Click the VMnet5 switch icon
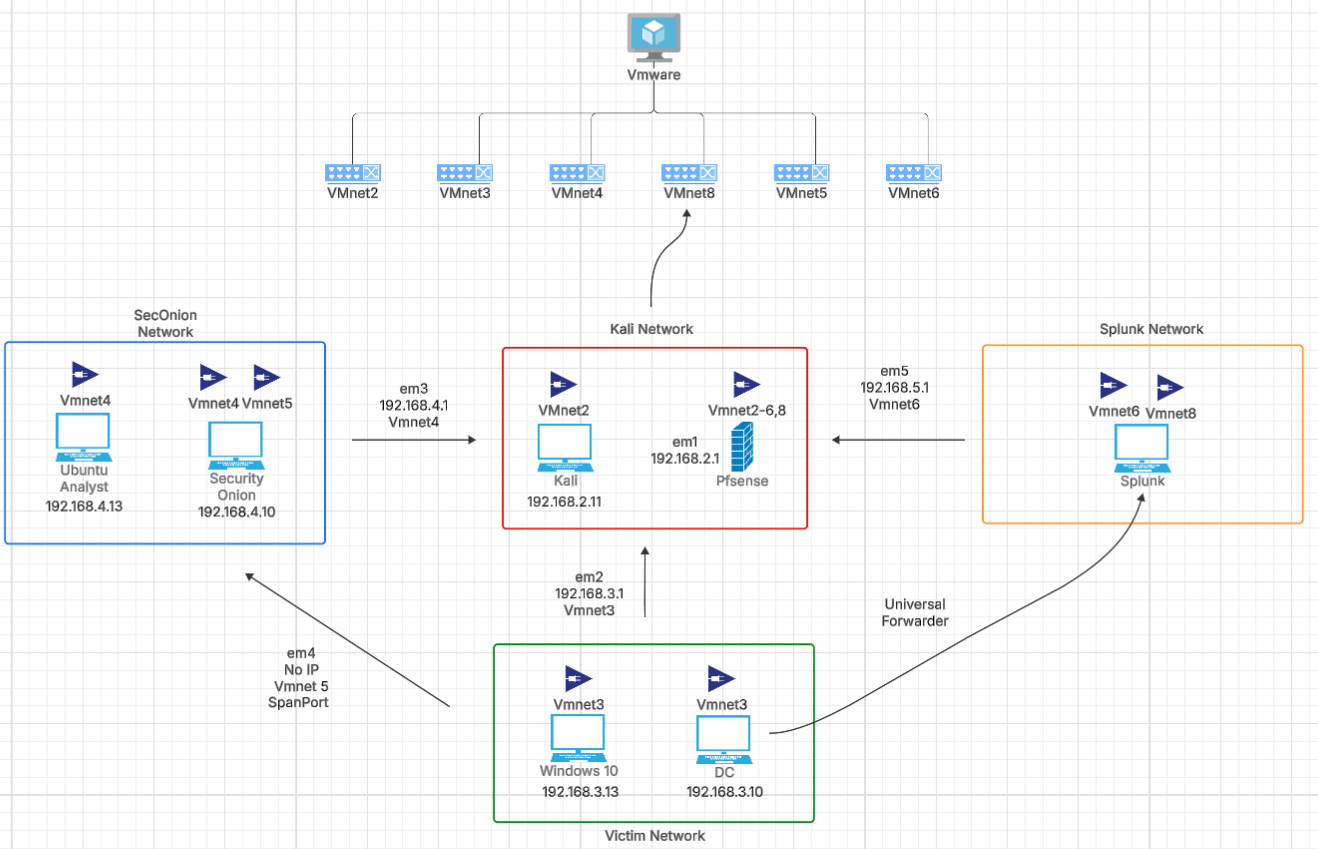Image resolution: width=1318 pixels, height=849 pixels. (801, 173)
